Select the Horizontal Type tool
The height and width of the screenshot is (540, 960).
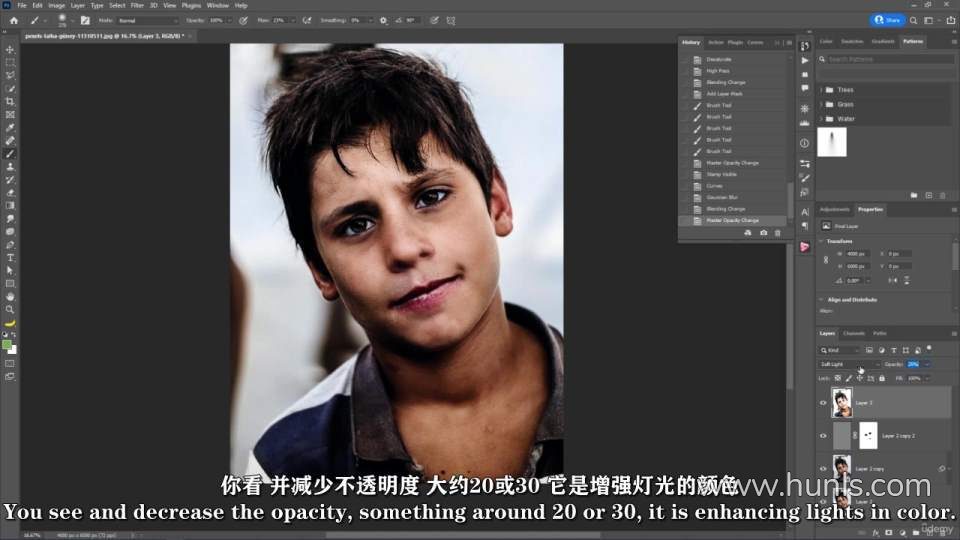(10, 258)
